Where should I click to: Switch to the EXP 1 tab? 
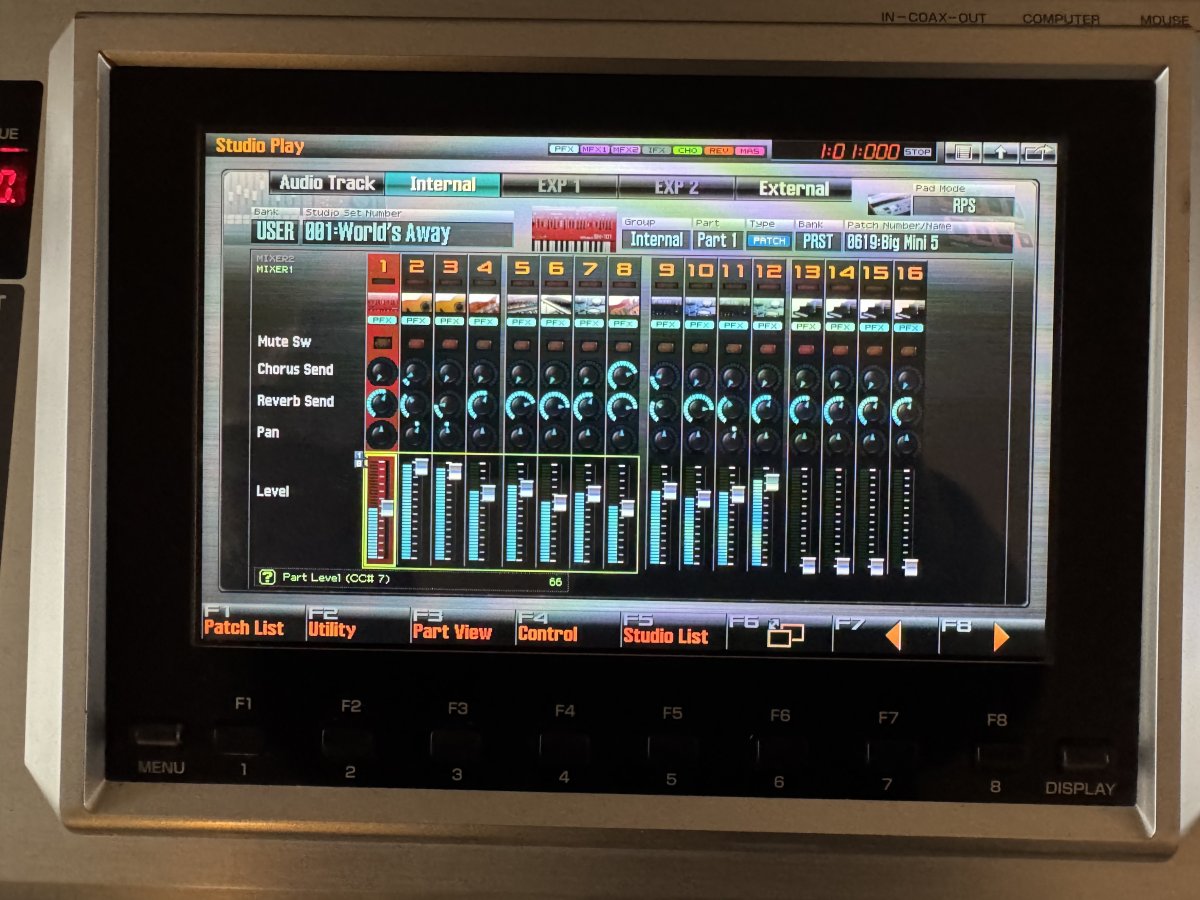coord(560,187)
